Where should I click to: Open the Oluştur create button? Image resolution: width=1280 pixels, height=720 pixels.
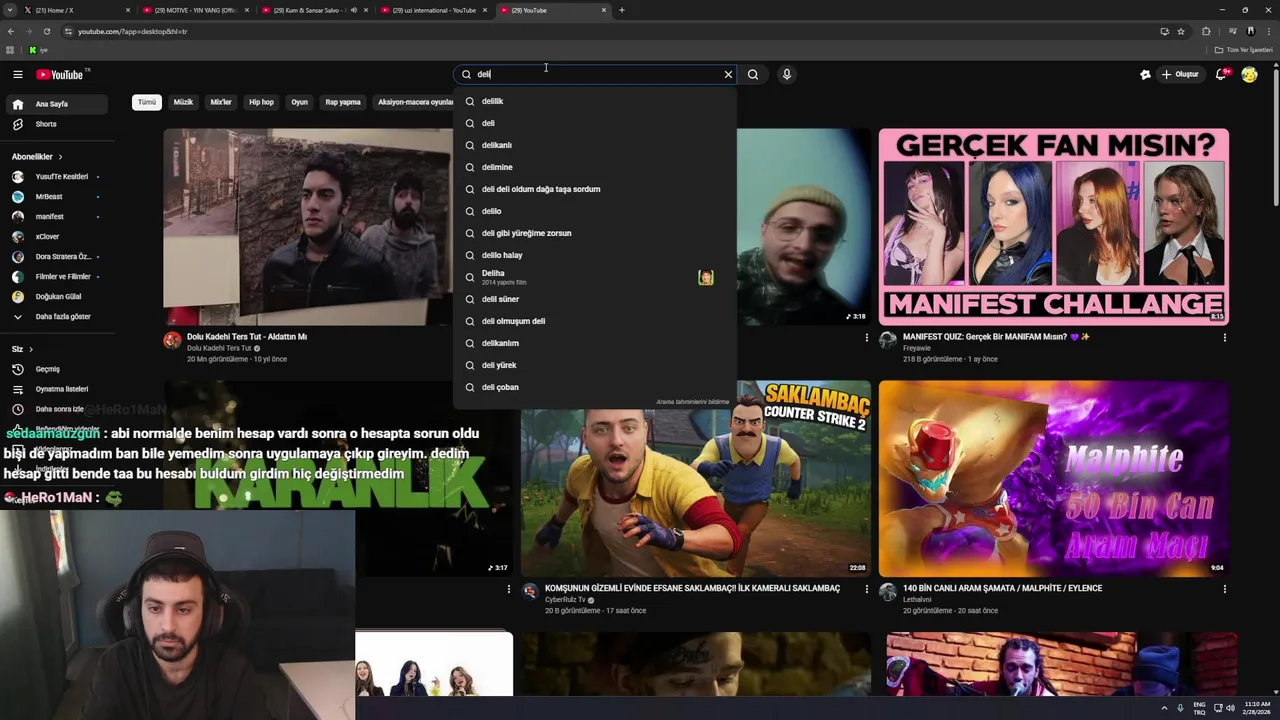click(x=1180, y=74)
